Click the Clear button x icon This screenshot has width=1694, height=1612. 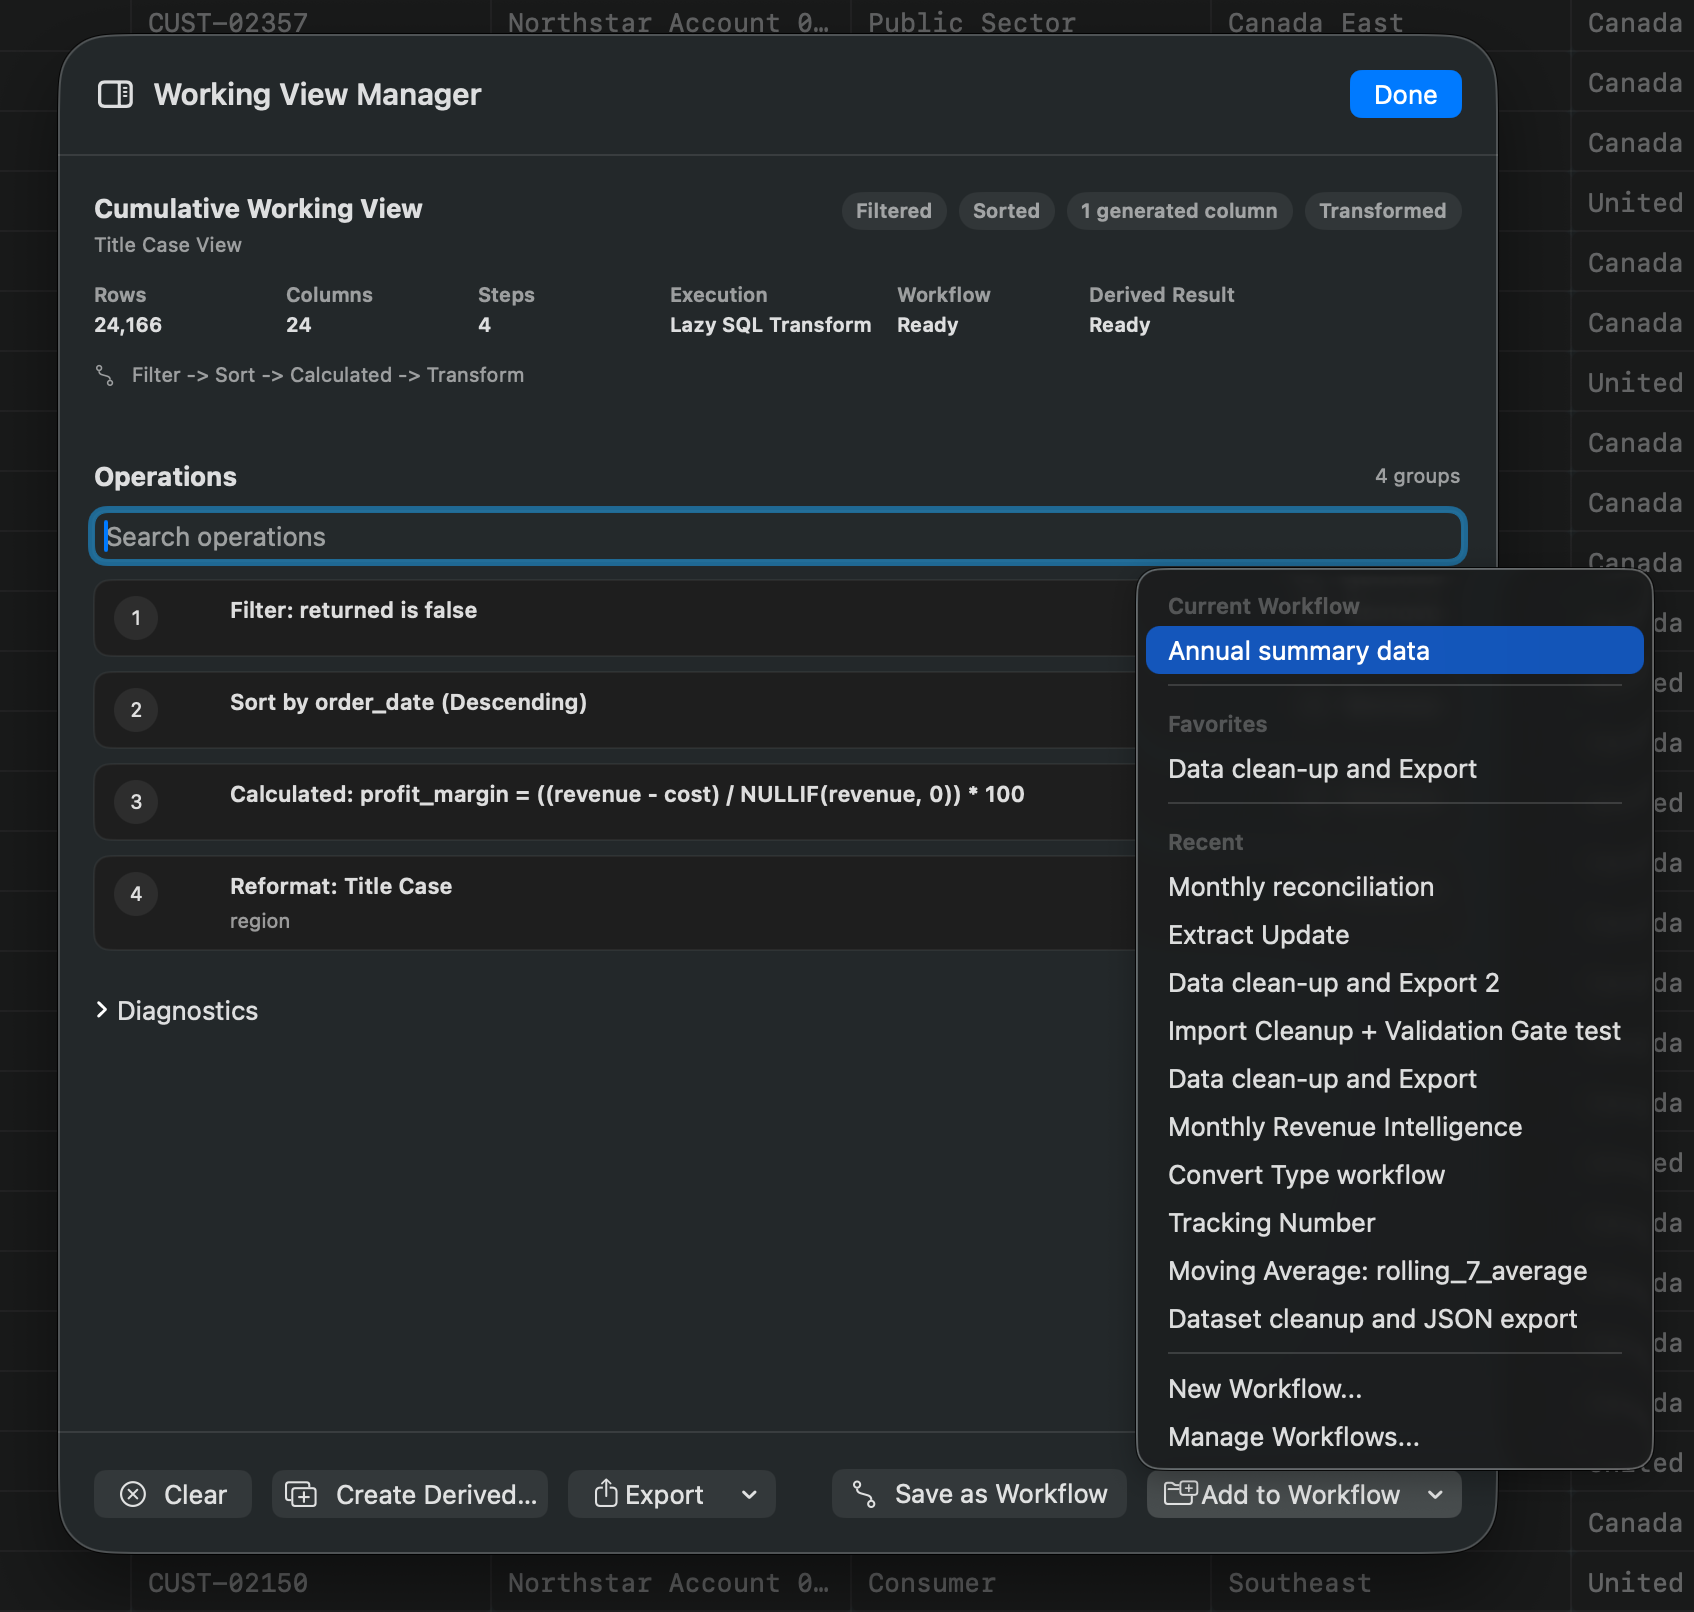coord(133,1494)
